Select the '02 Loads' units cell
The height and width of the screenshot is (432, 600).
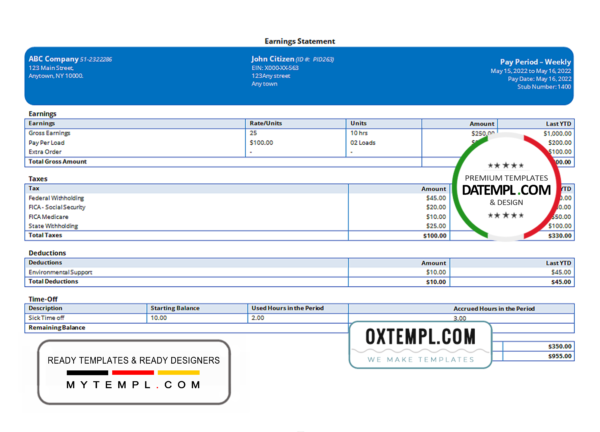[x=363, y=143]
